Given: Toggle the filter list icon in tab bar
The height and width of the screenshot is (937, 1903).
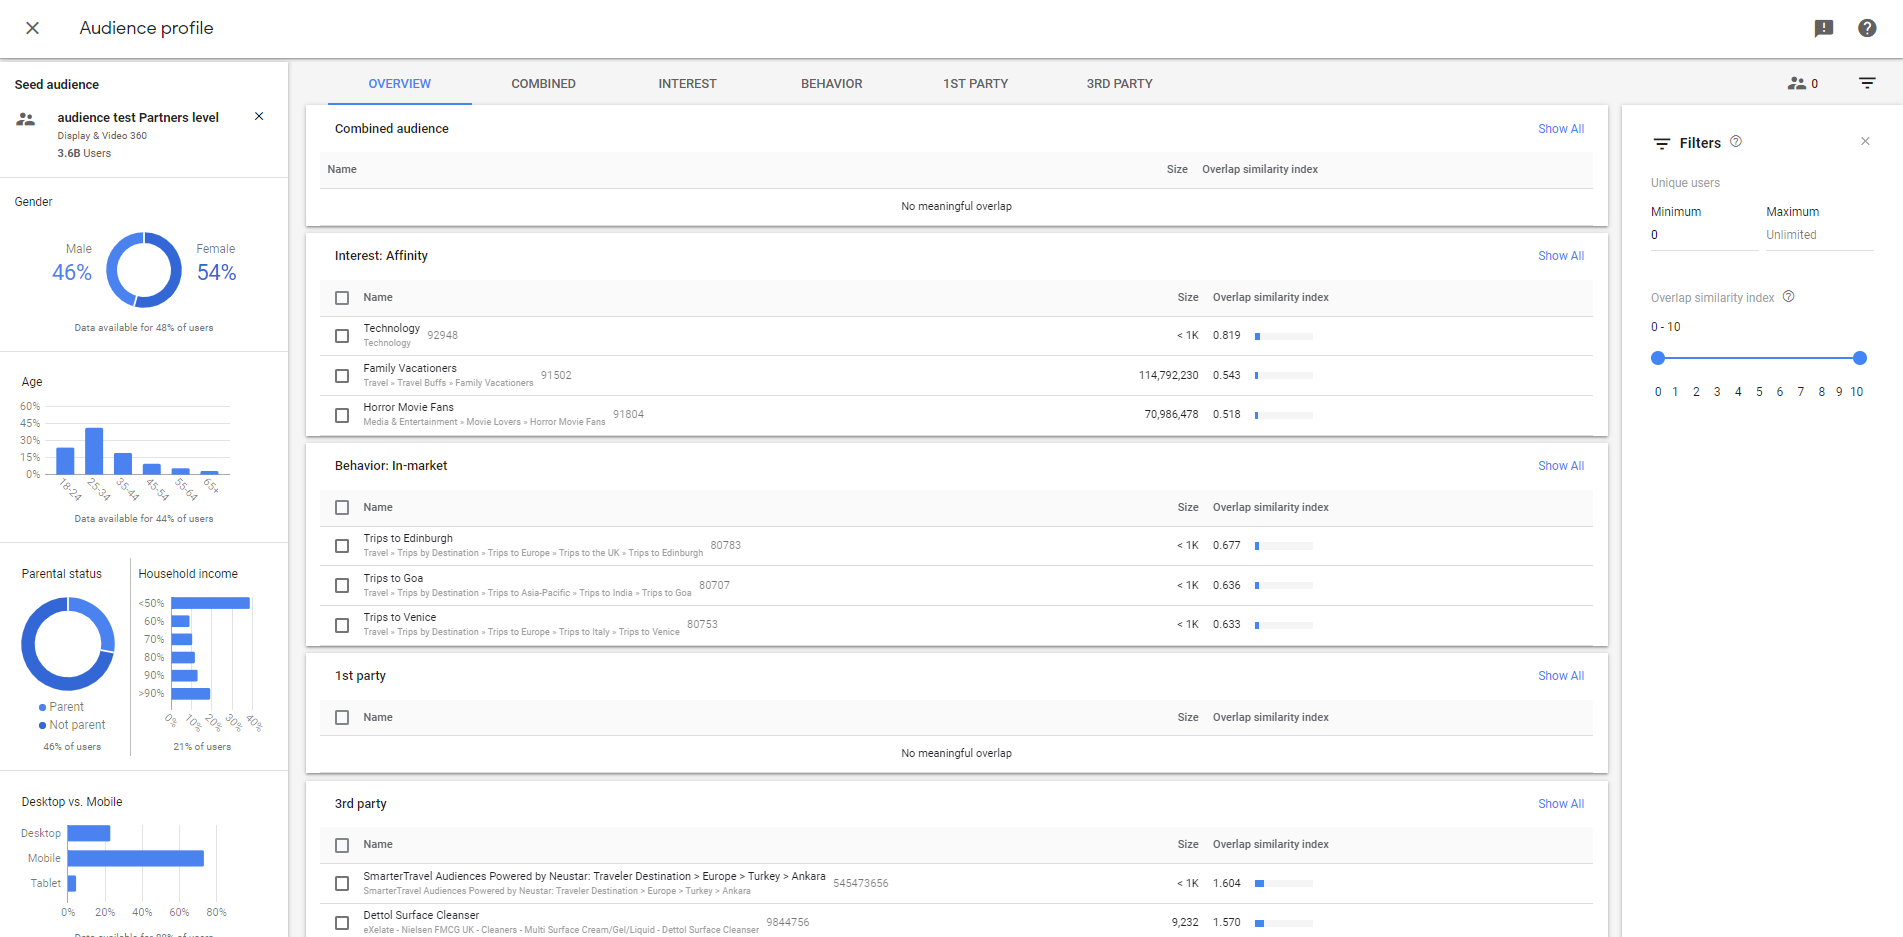Looking at the screenshot, I should pos(1867,84).
